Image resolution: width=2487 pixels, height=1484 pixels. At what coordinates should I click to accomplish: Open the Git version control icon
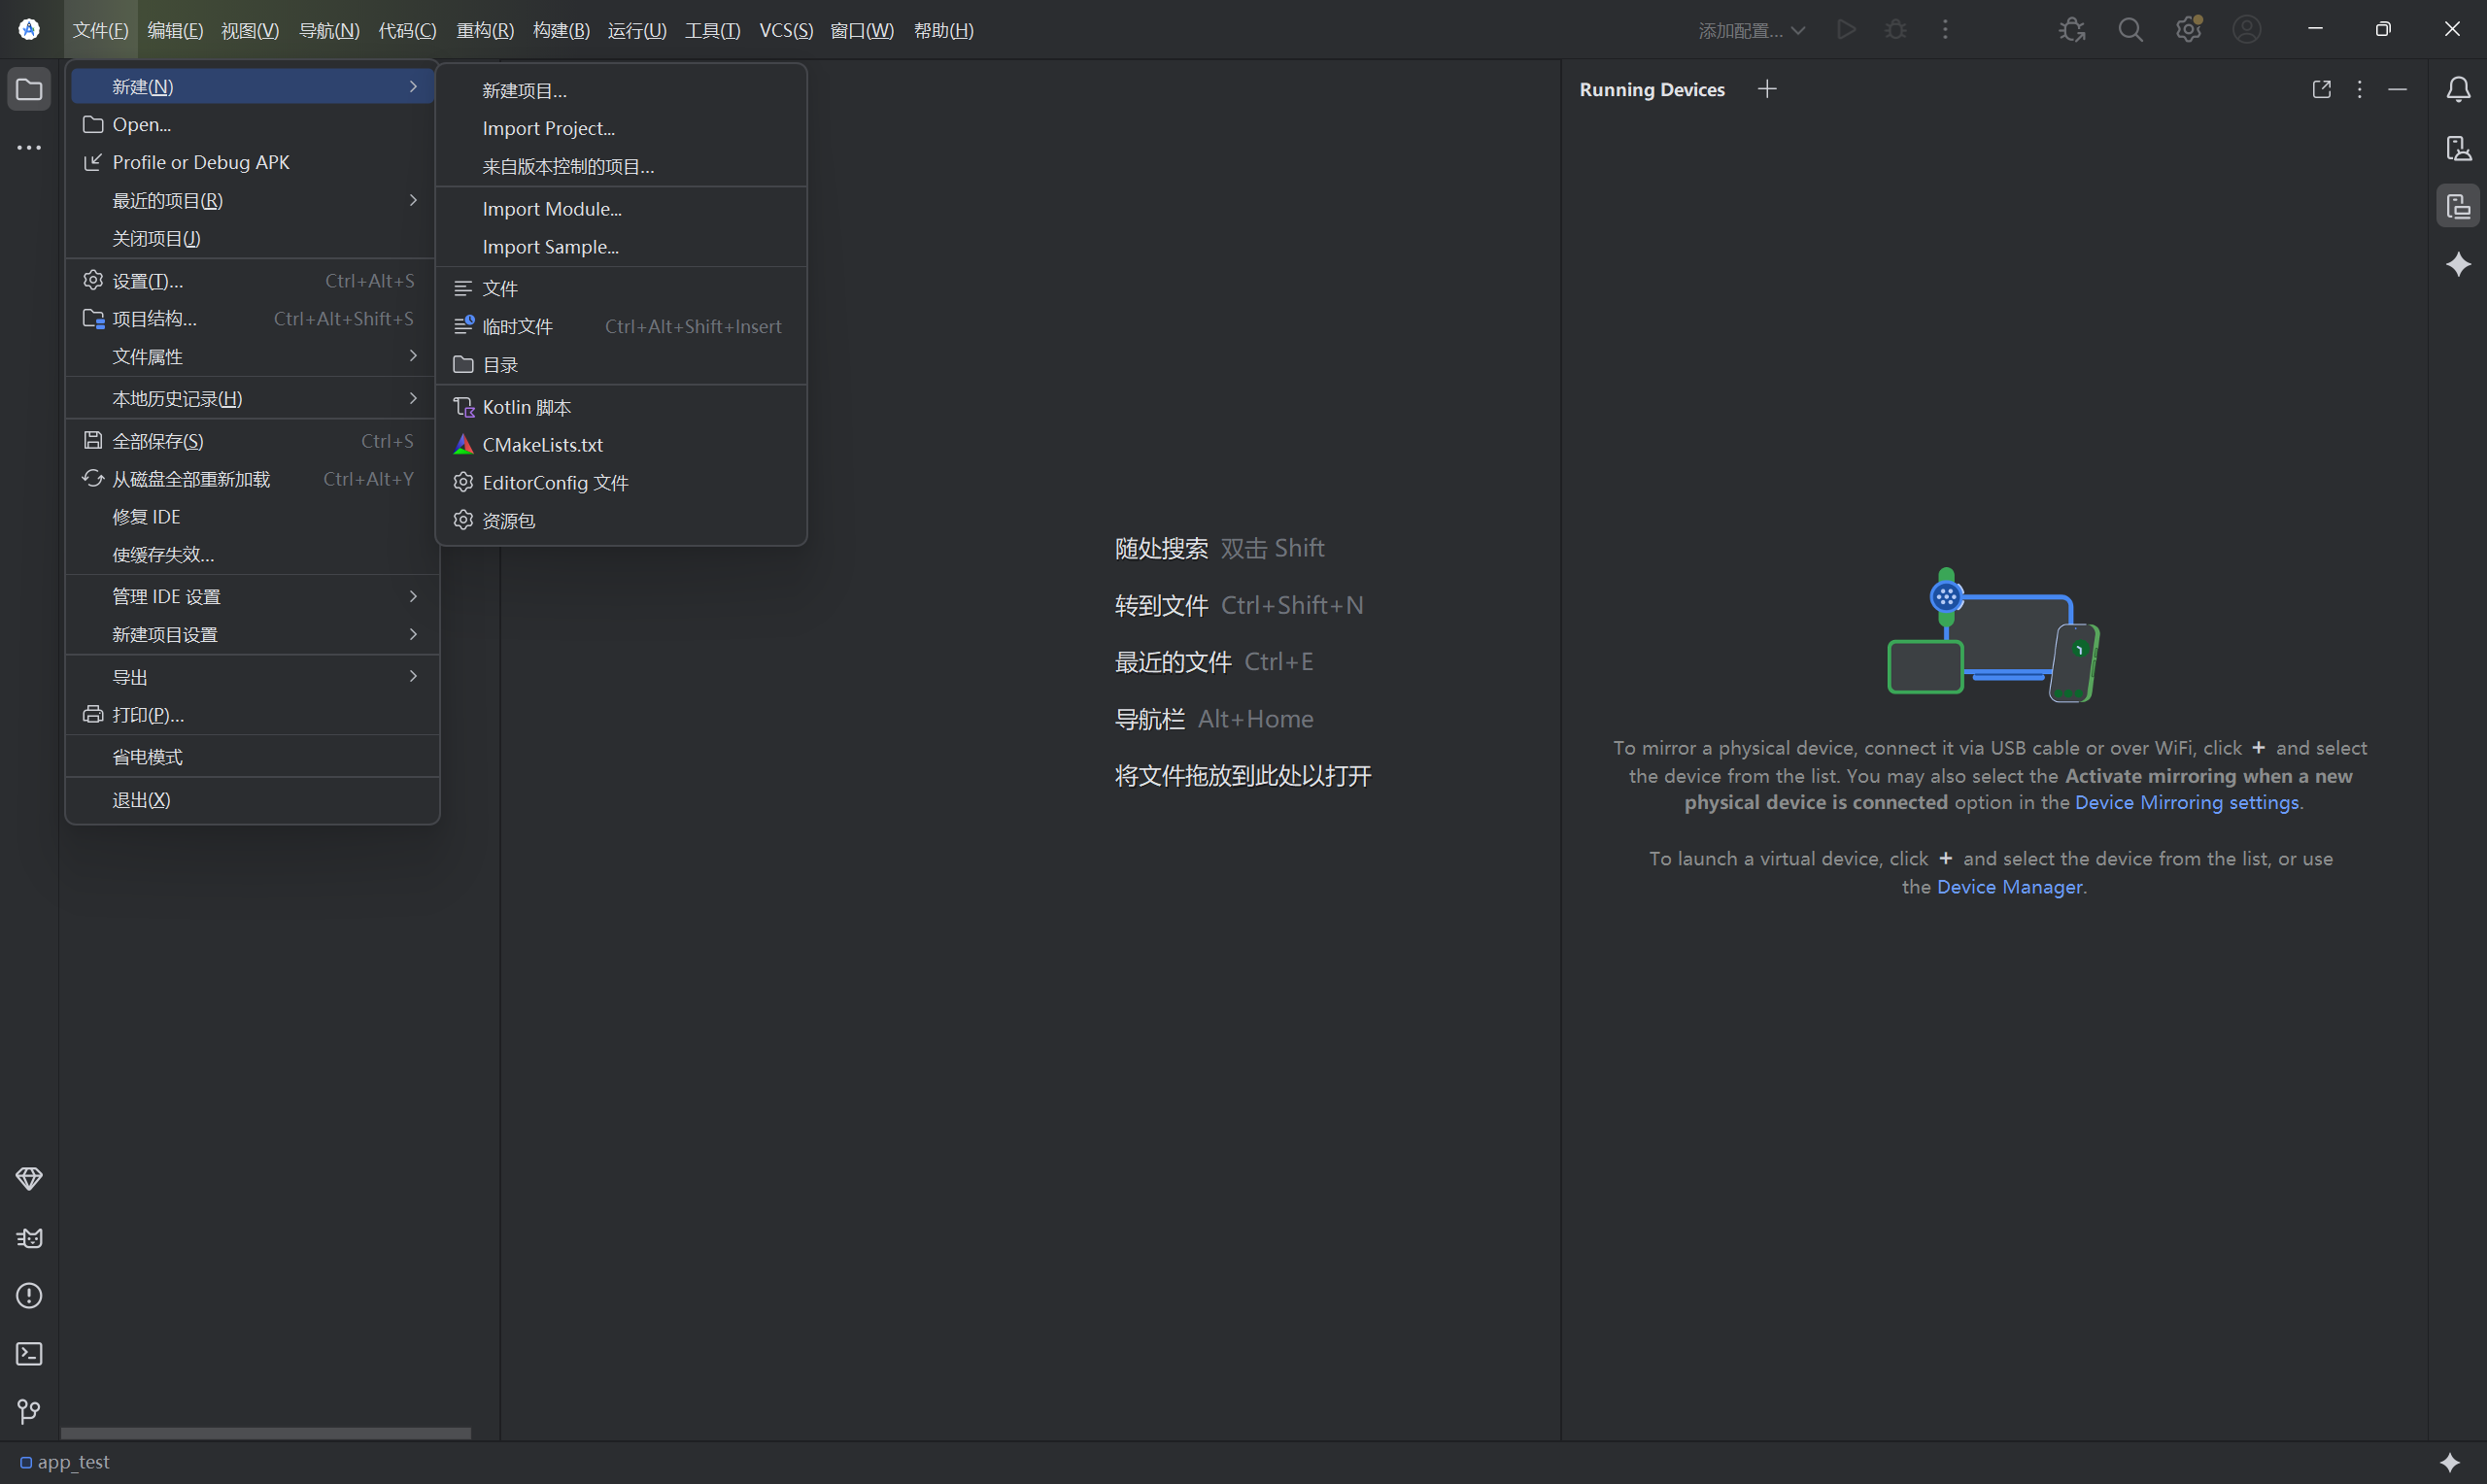pos(29,1411)
